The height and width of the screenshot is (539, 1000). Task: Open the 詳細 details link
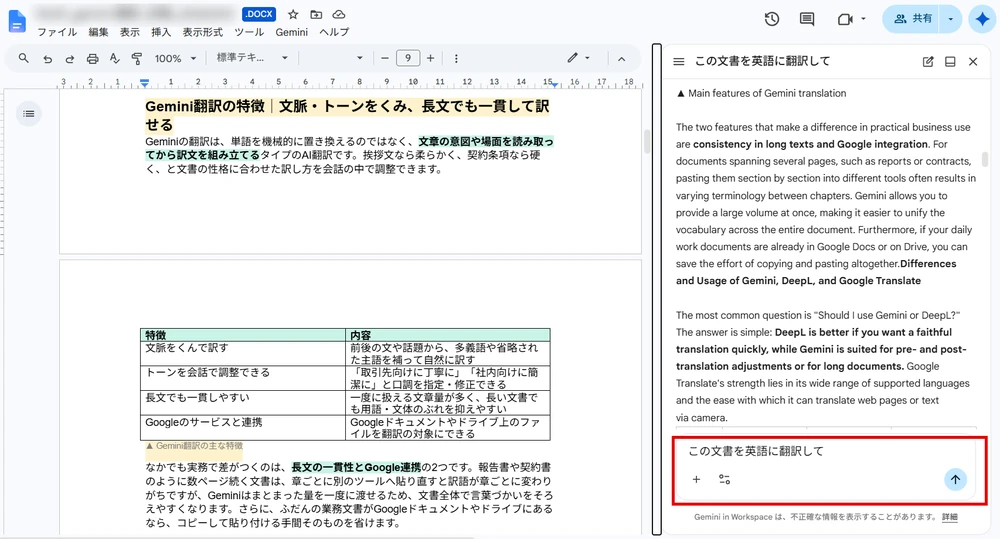950,517
